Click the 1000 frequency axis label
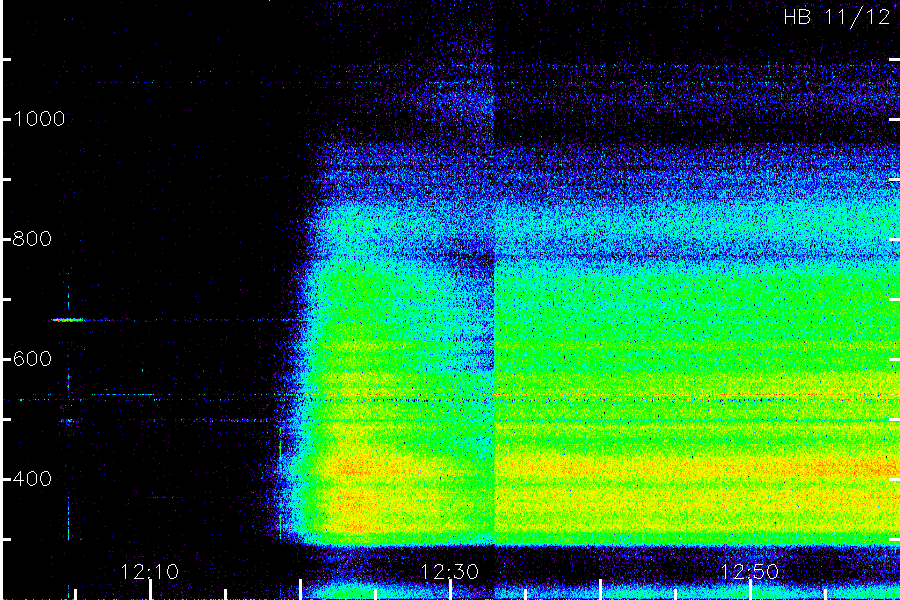The height and width of the screenshot is (600, 900). click(x=38, y=119)
